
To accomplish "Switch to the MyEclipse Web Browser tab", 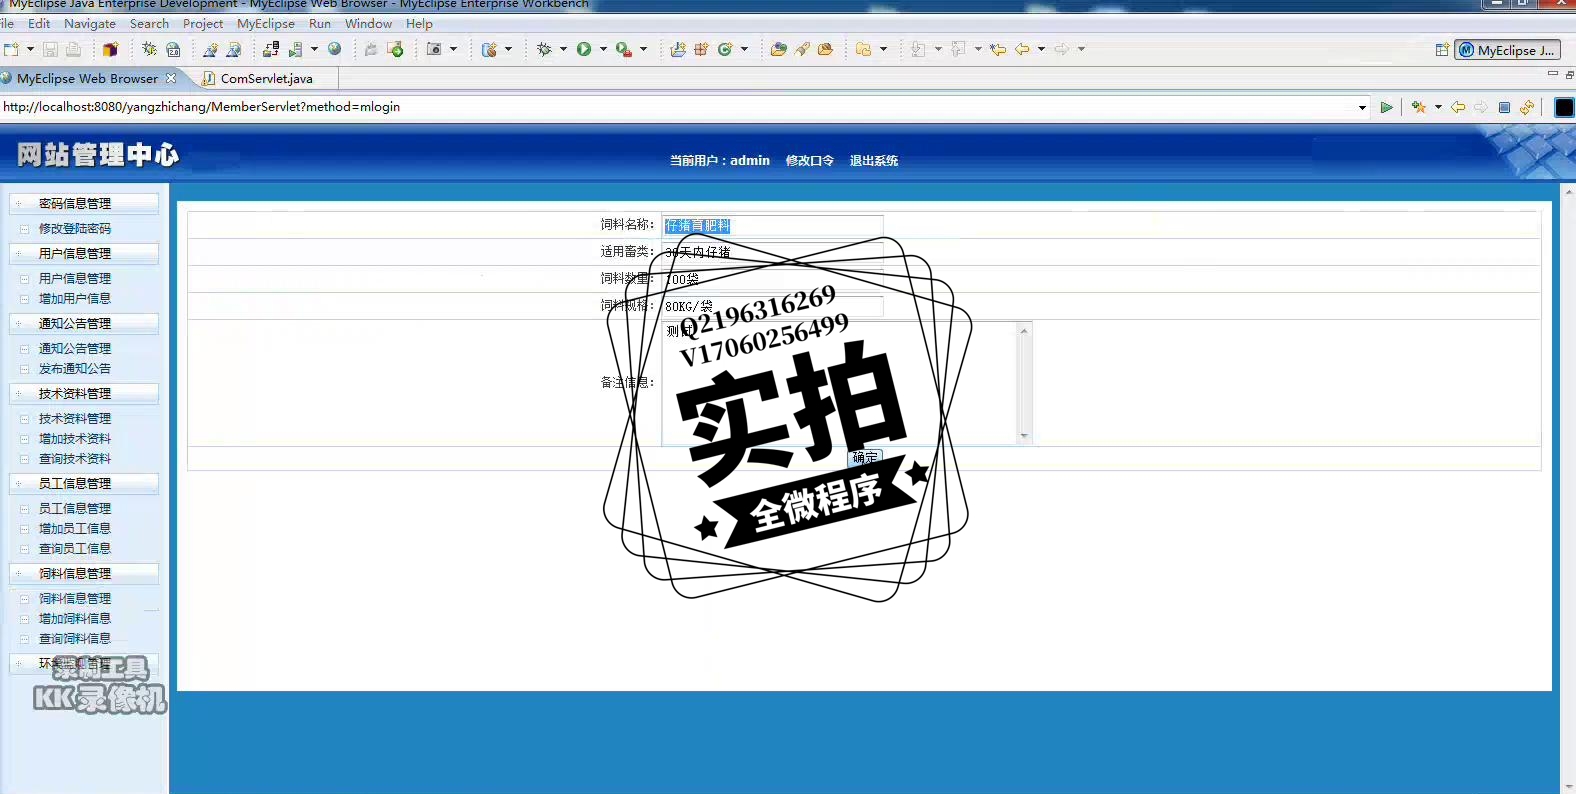I will (87, 78).
